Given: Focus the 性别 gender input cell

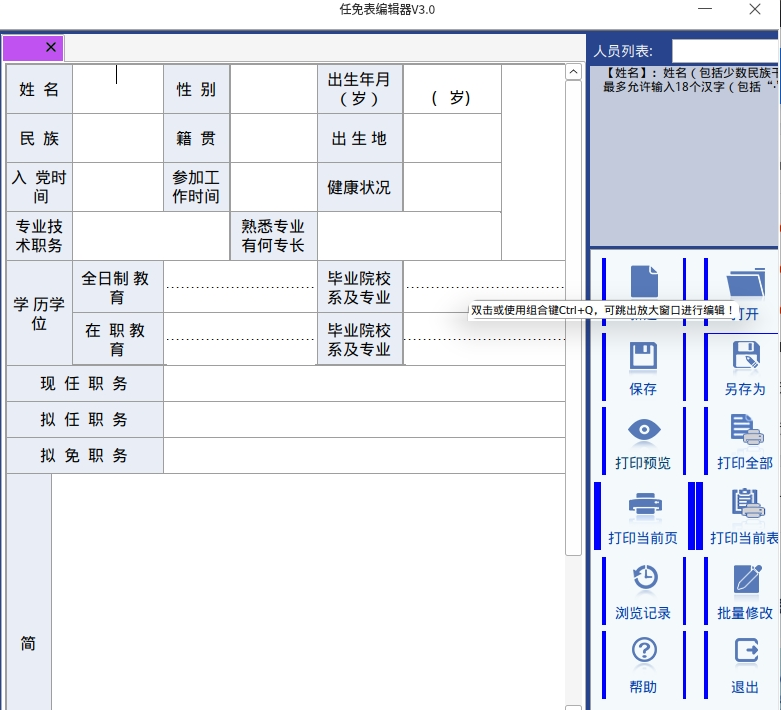Looking at the screenshot, I should click(x=274, y=89).
